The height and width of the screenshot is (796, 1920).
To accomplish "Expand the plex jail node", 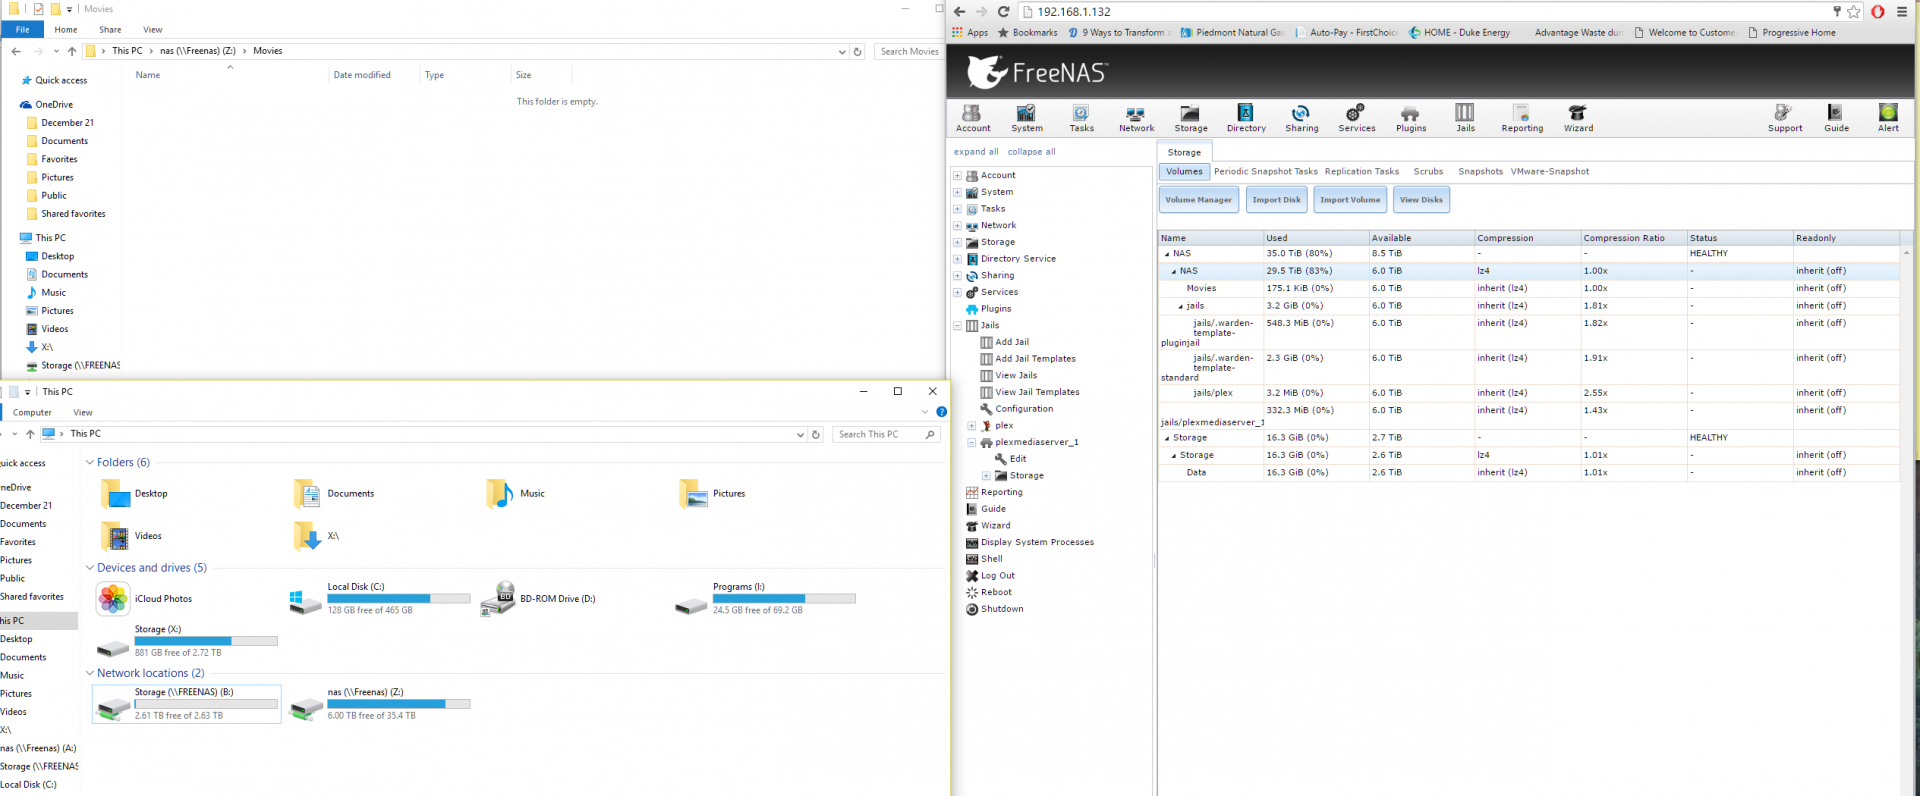I will click(971, 426).
